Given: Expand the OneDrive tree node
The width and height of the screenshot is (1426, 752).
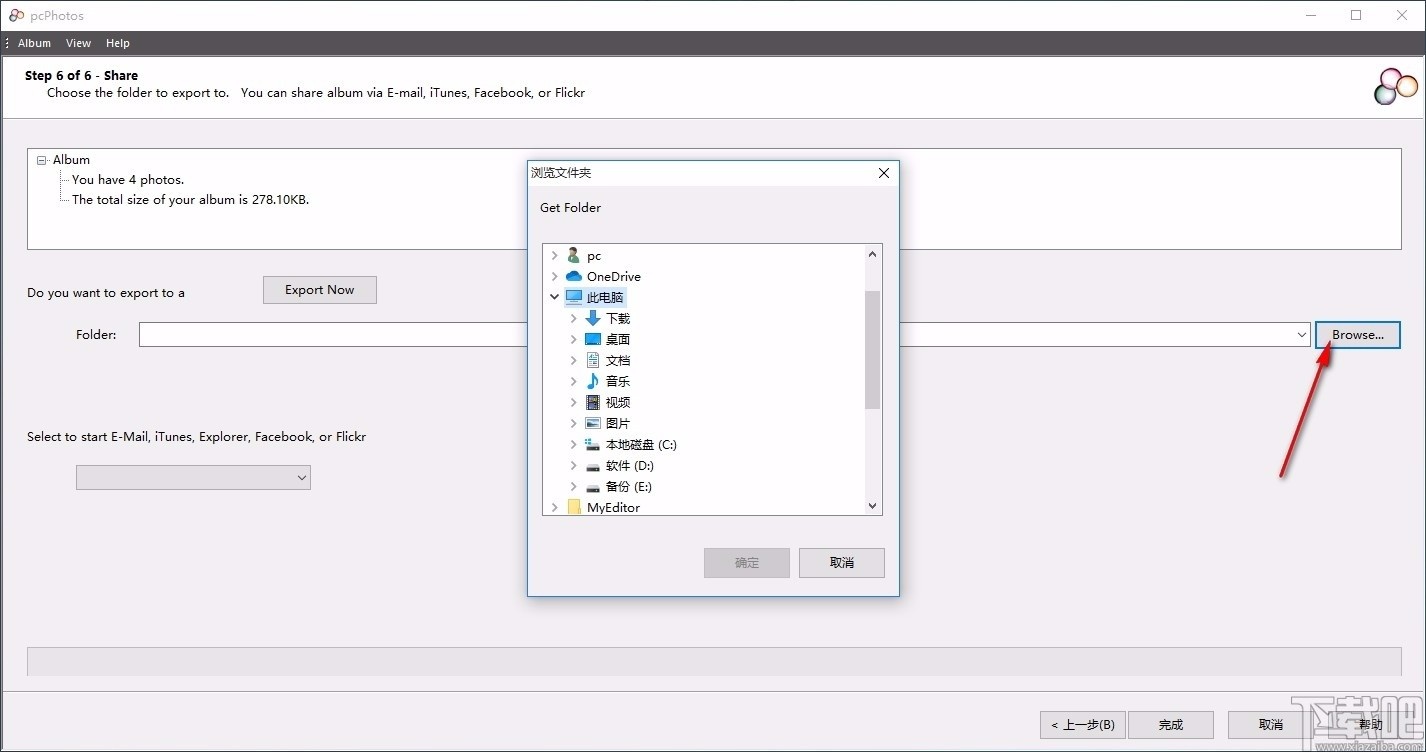Looking at the screenshot, I should point(555,277).
